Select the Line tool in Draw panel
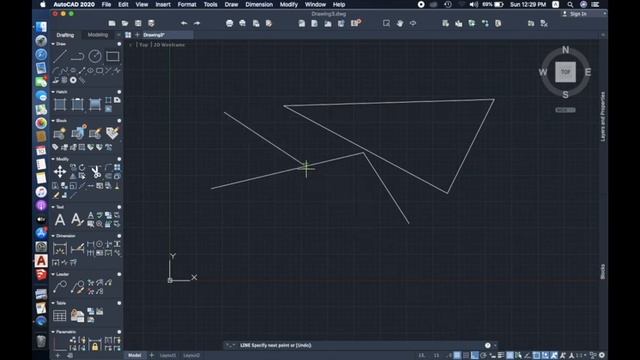 pyautogui.click(x=60, y=56)
